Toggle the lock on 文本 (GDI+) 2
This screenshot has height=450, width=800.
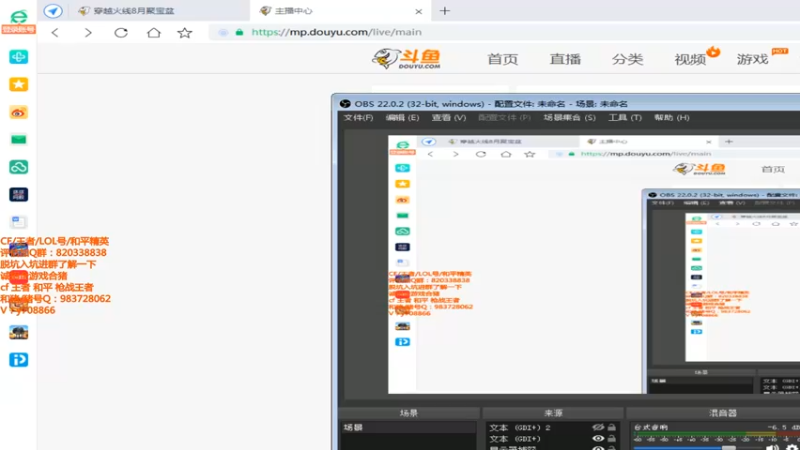point(612,427)
